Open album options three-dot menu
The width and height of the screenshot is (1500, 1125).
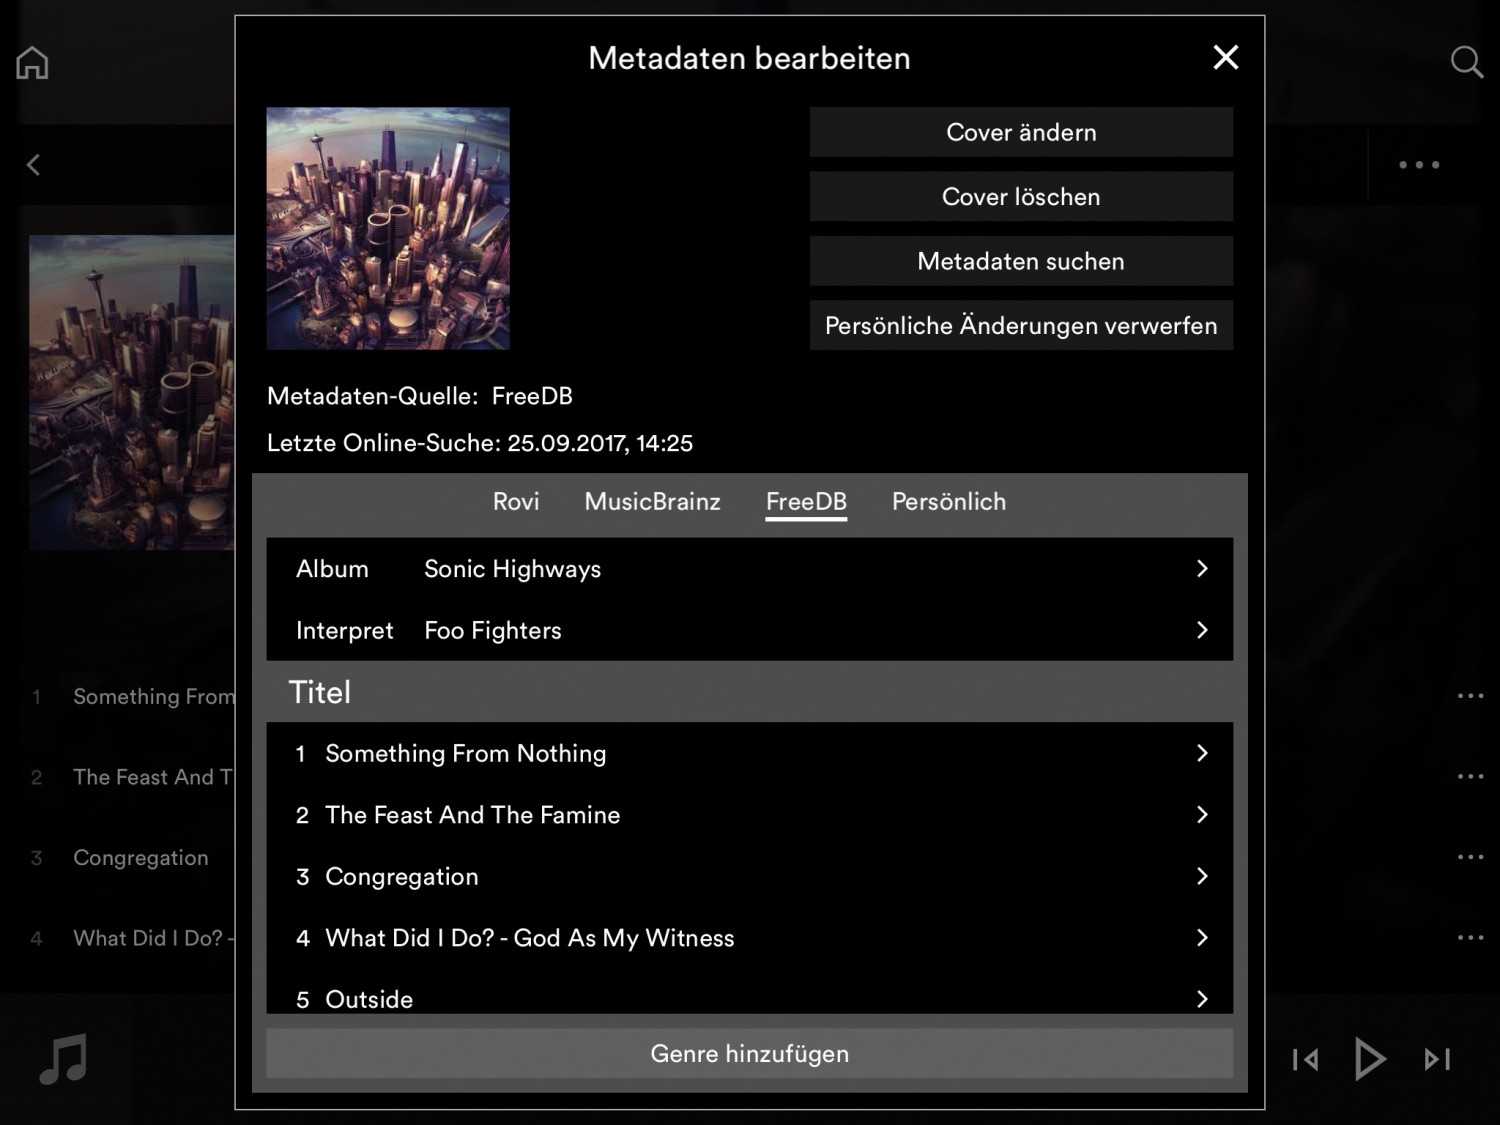1419,165
